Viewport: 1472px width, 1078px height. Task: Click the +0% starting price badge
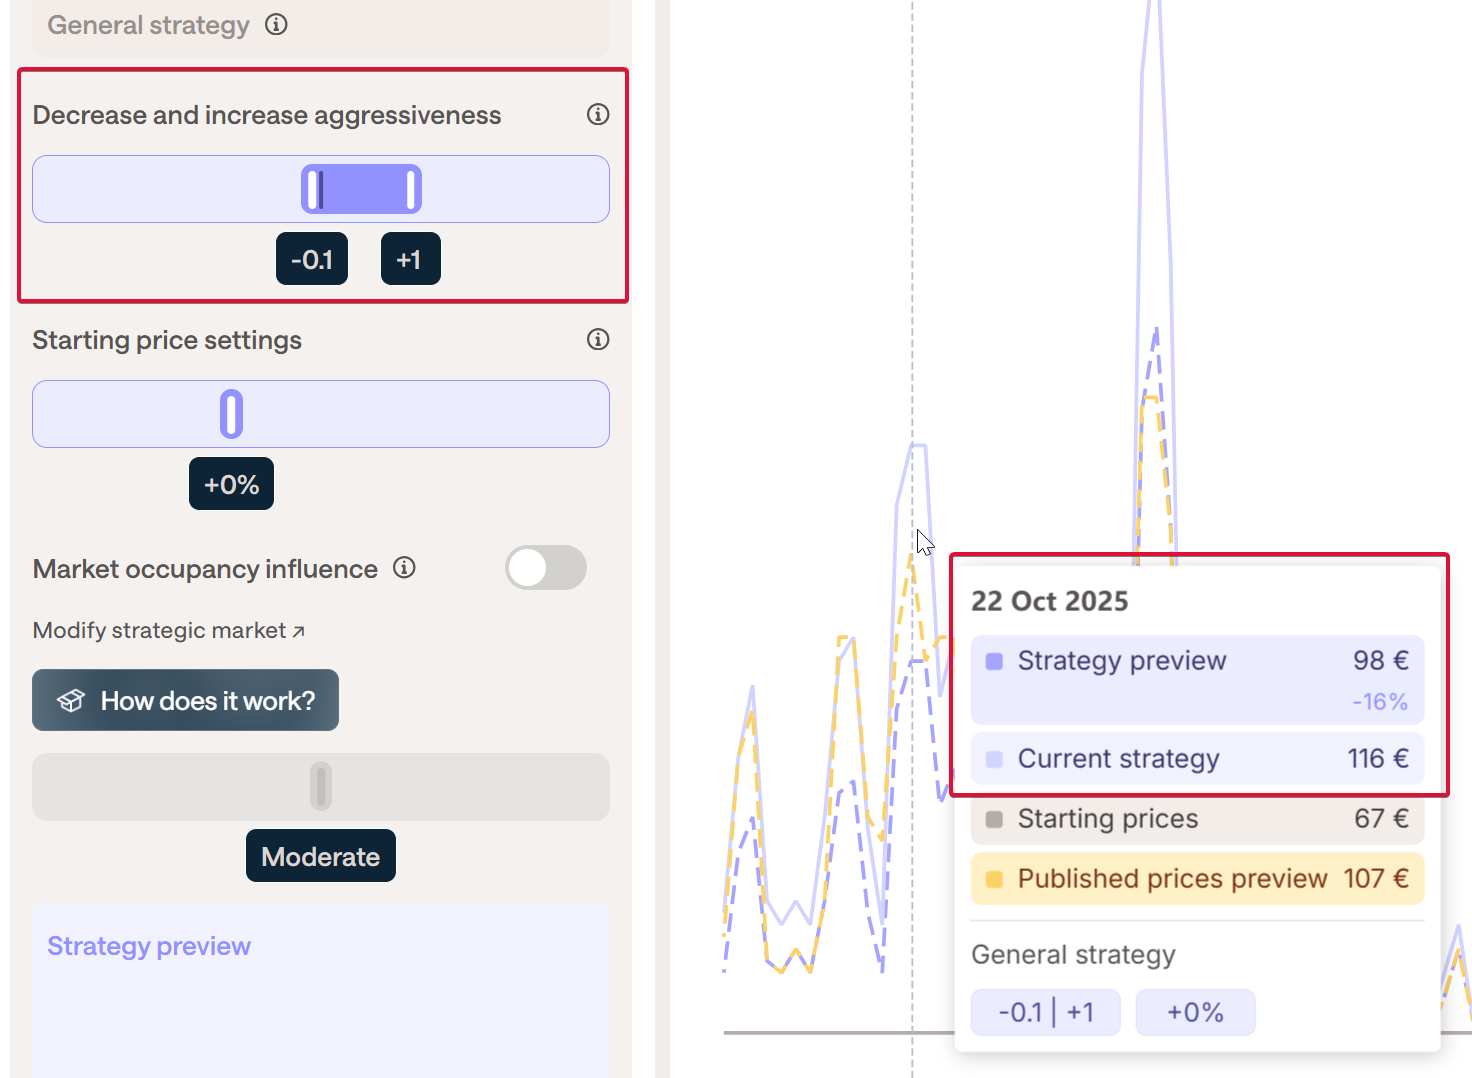[231, 485]
